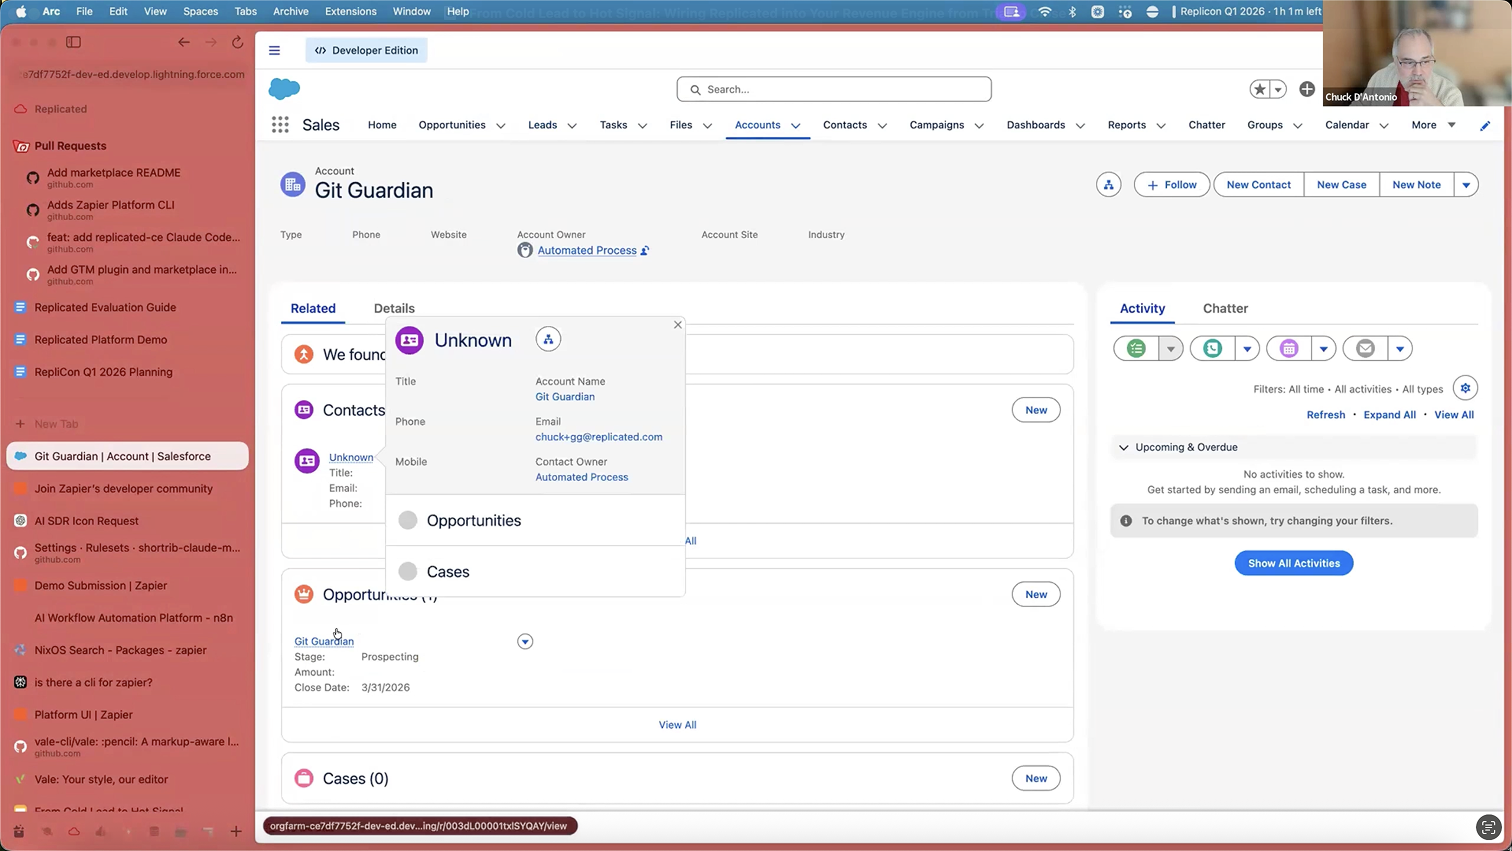Open the Spaces menu in macOS menu bar
This screenshot has width=1512, height=851.
(x=200, y=11)
